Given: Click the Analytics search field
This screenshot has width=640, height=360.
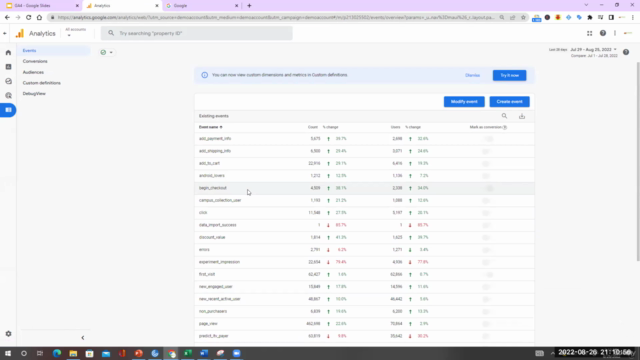Looking at the screenshot, I should 197,33.
